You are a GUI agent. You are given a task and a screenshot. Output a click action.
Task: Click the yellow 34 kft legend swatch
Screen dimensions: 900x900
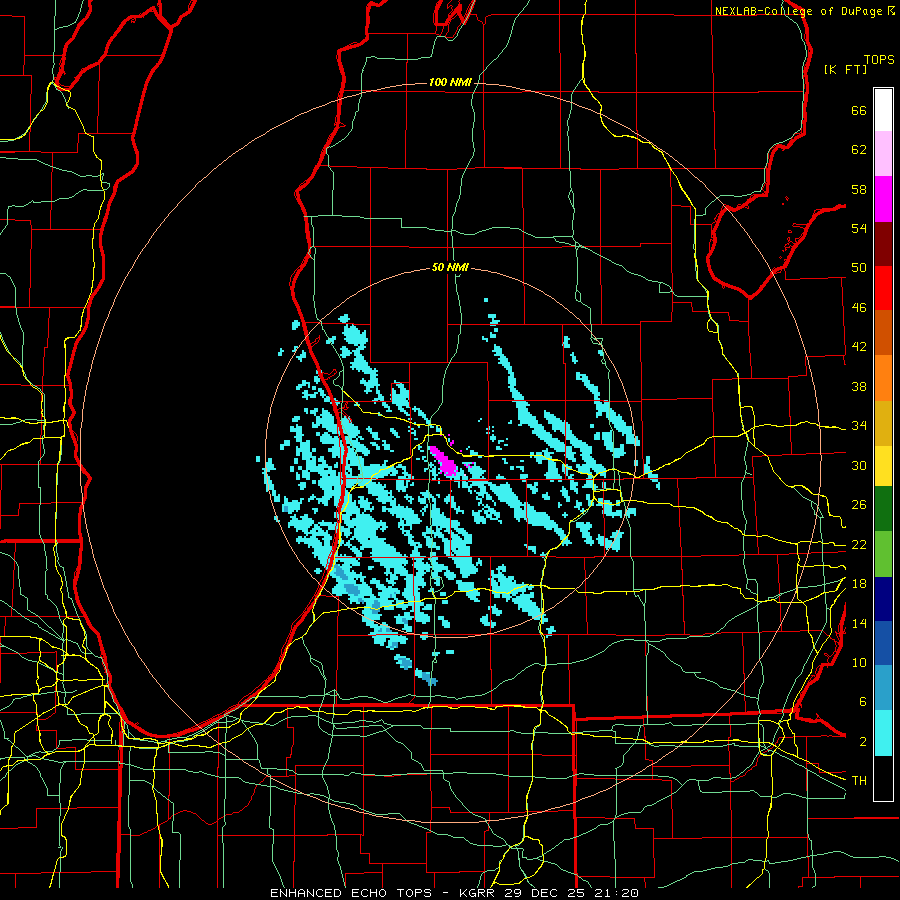click(883, 465)
